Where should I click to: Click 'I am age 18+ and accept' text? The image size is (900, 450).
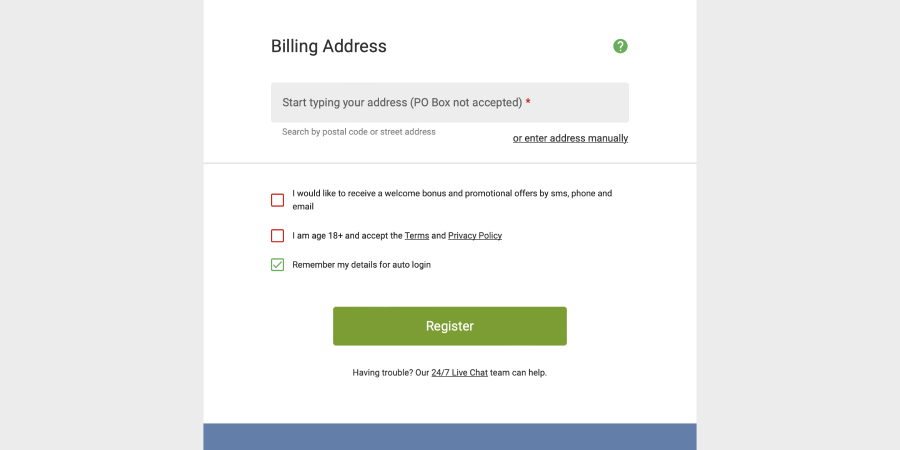(x=347, y=235)
